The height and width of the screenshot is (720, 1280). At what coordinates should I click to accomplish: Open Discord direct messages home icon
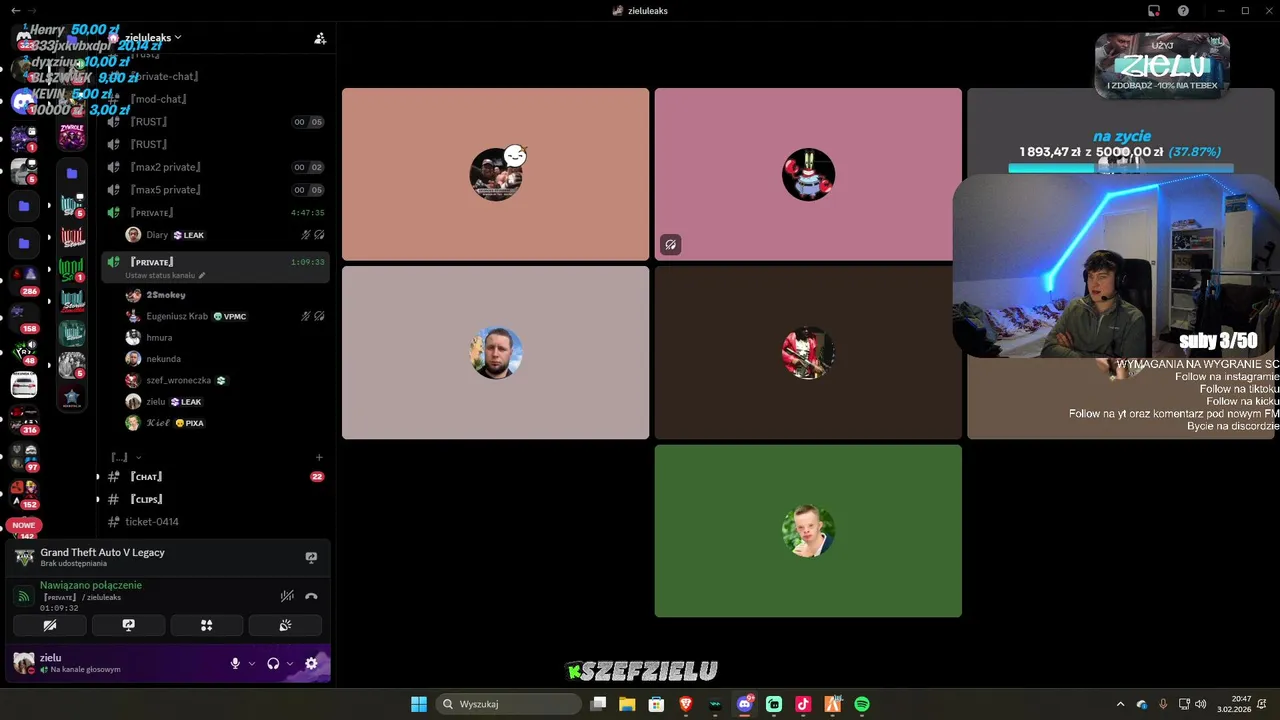click(x=23, y=38)
